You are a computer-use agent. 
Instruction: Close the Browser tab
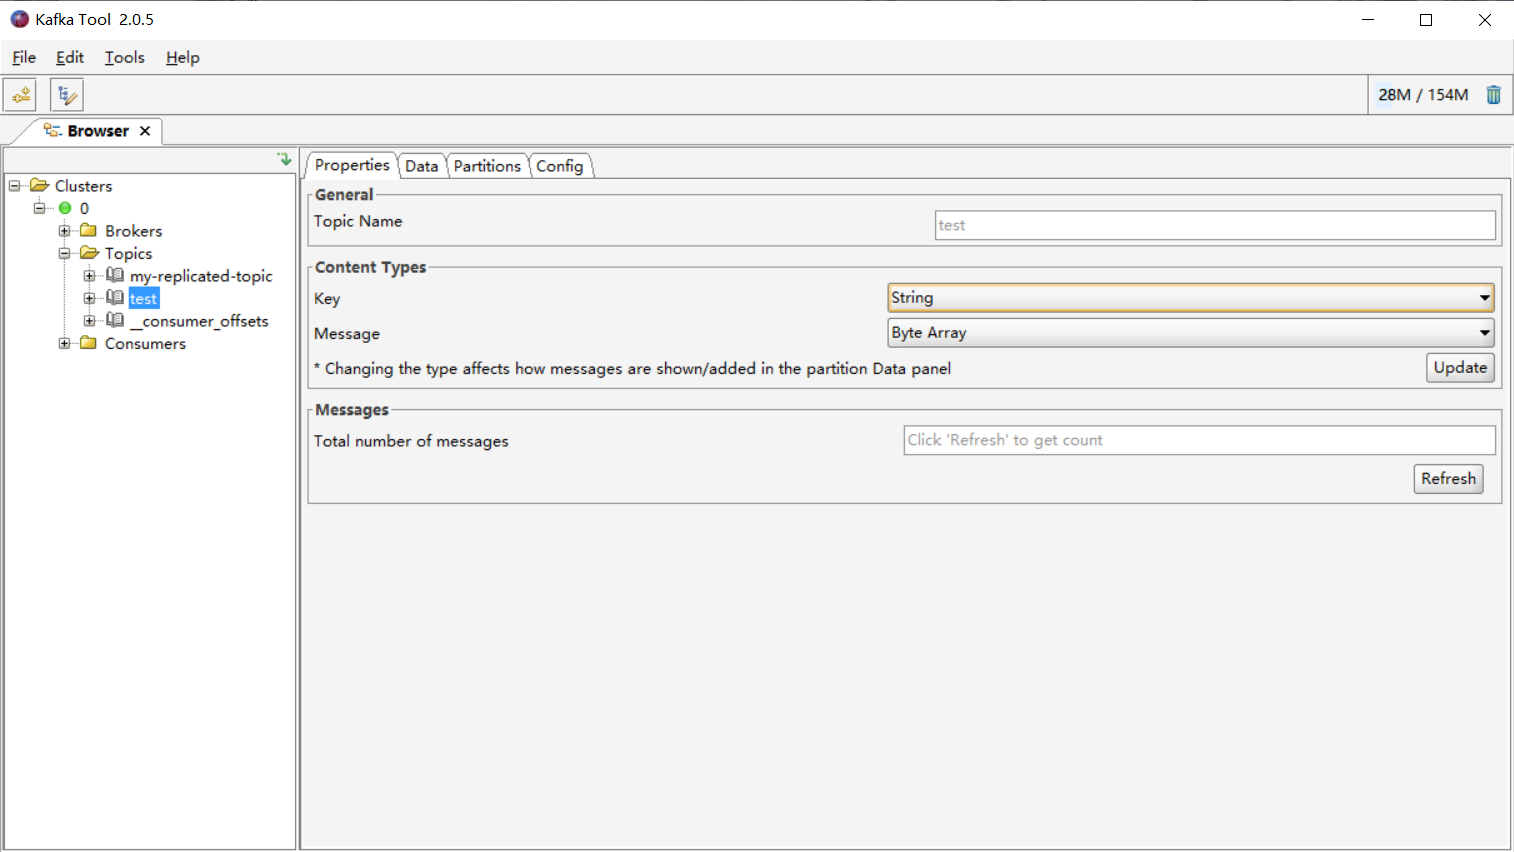tap(145, 131)
